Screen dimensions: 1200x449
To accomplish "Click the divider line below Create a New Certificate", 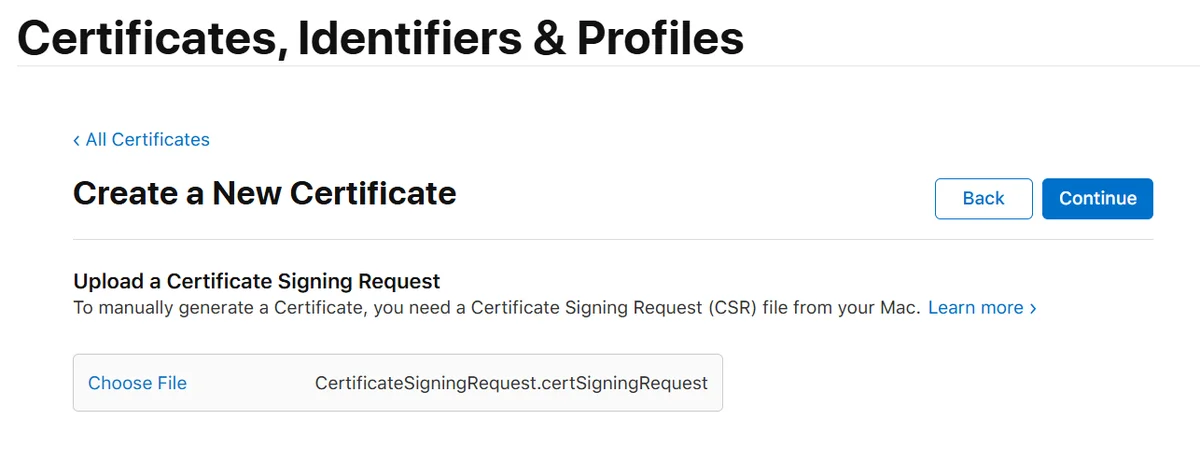I will click(612, 240).
